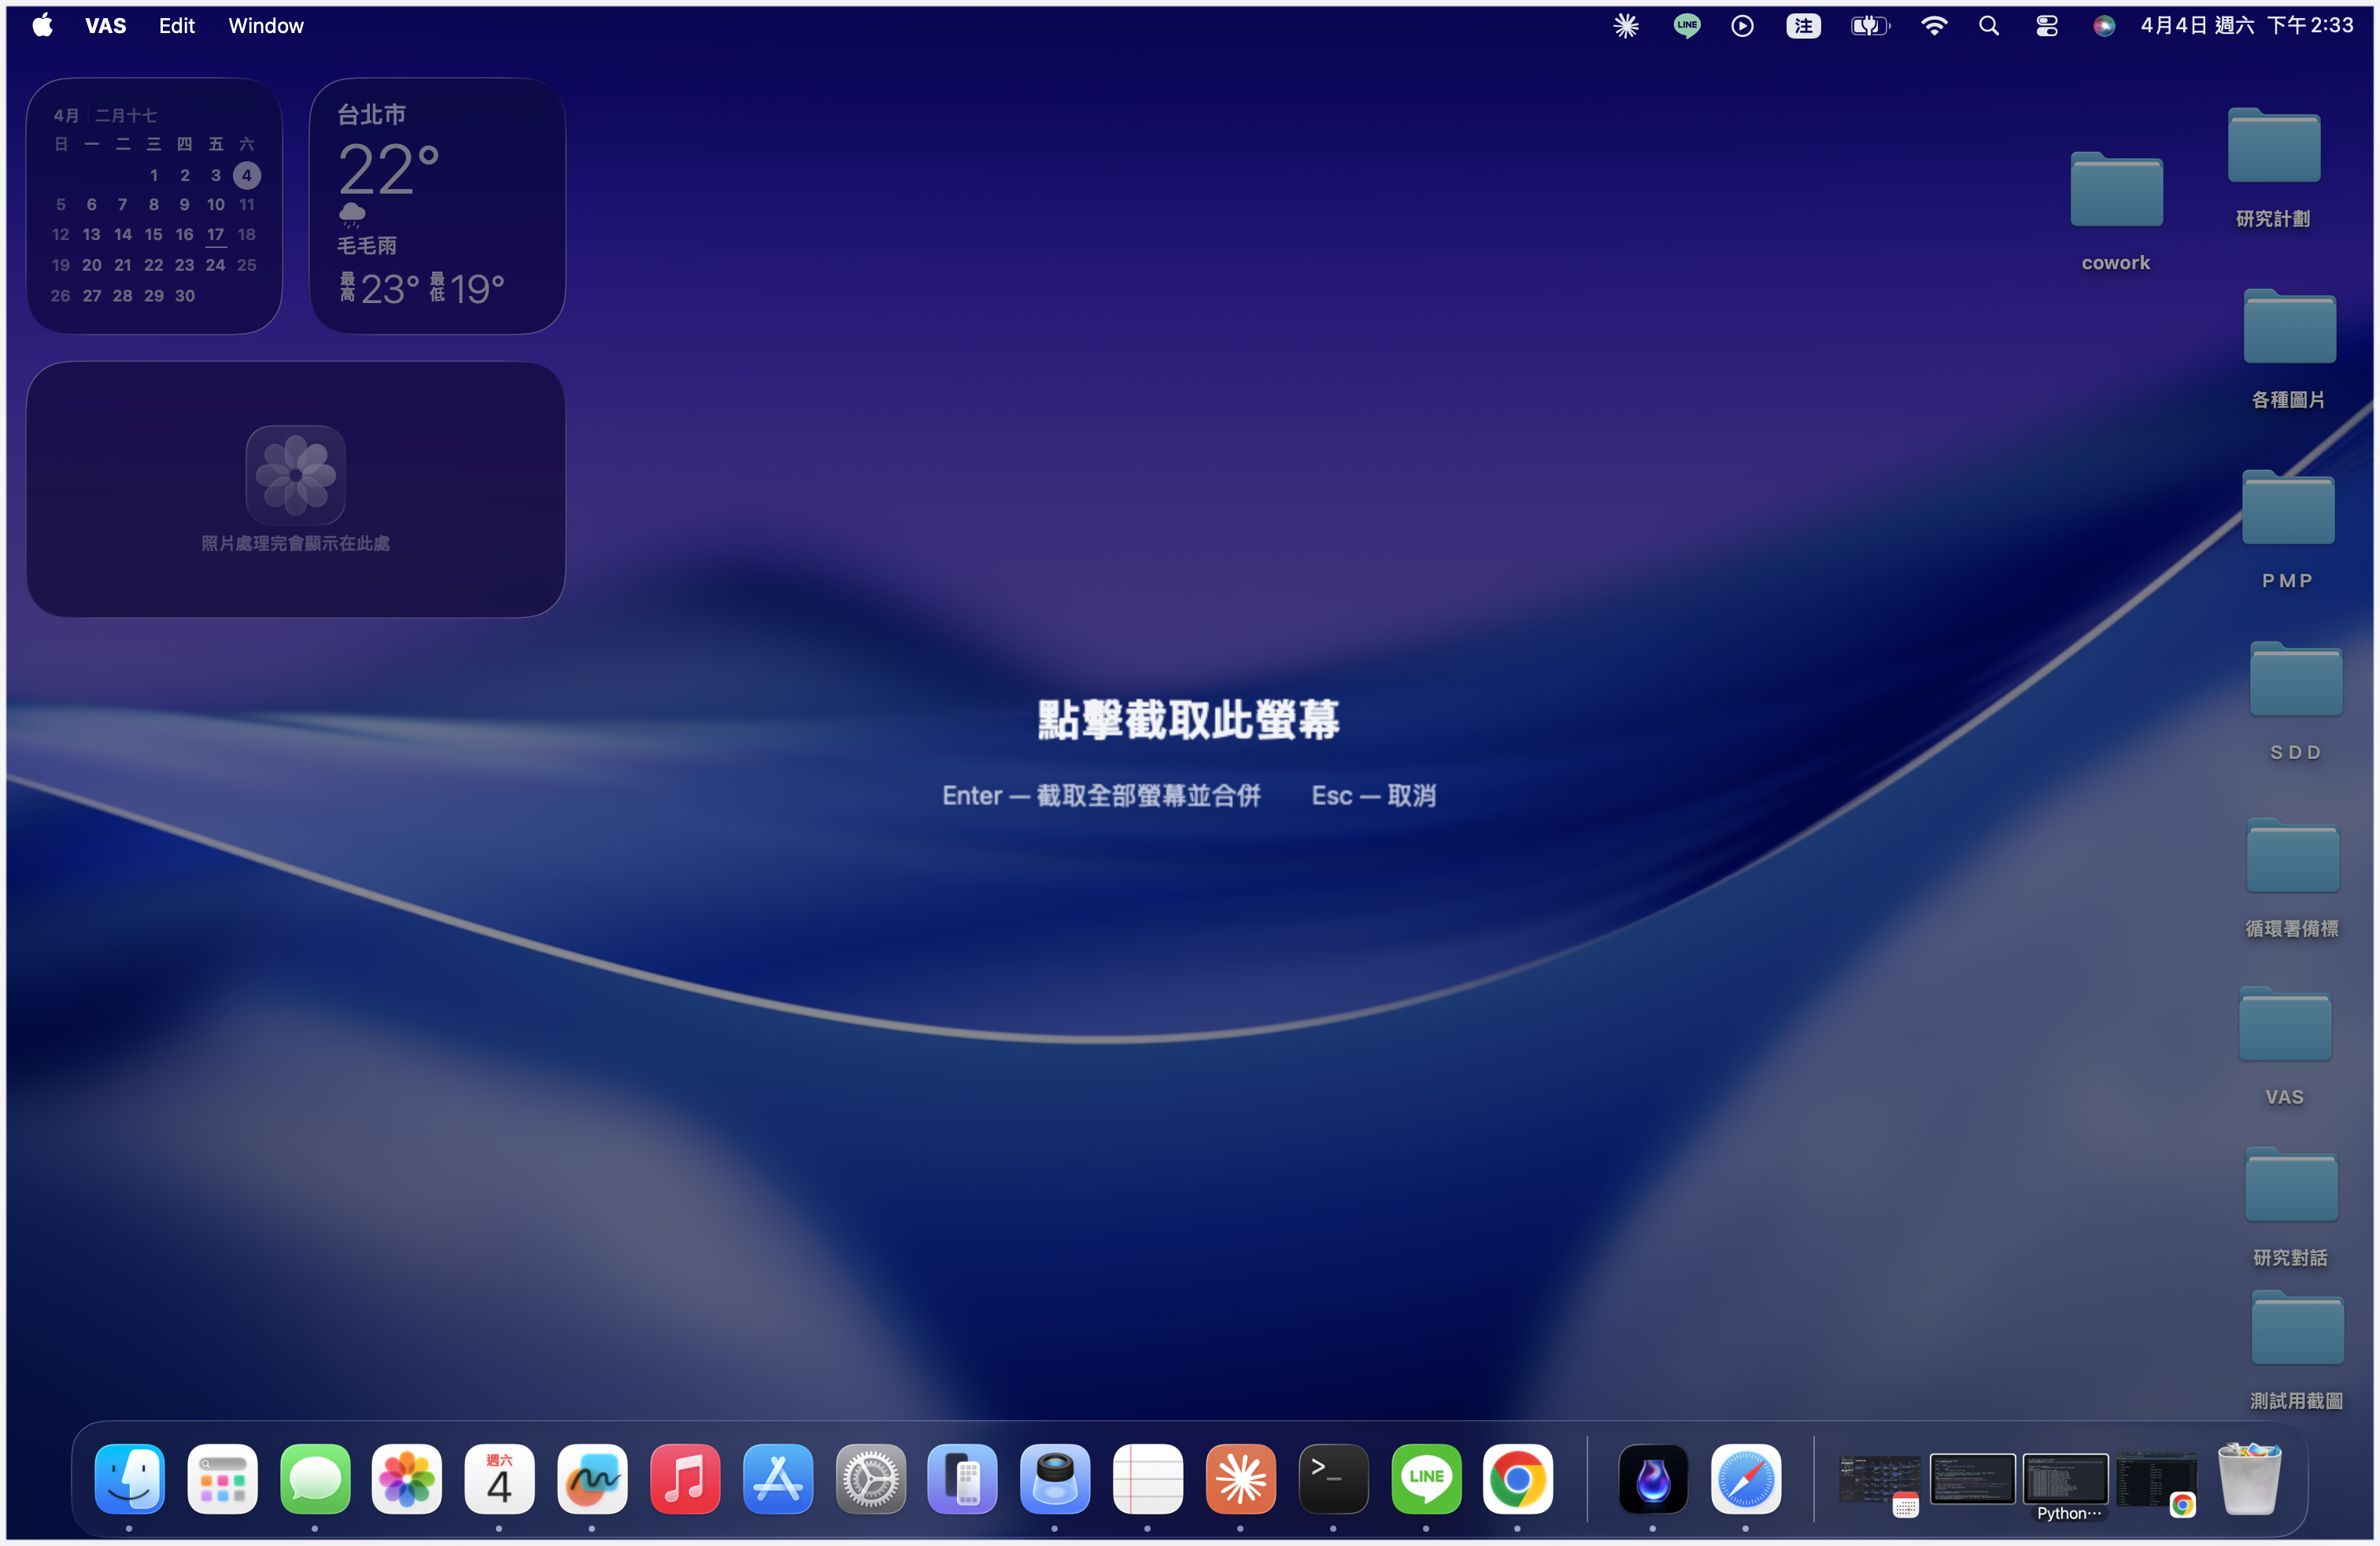Click the 點擊截取此螢幕 capture prompt

1188,720
